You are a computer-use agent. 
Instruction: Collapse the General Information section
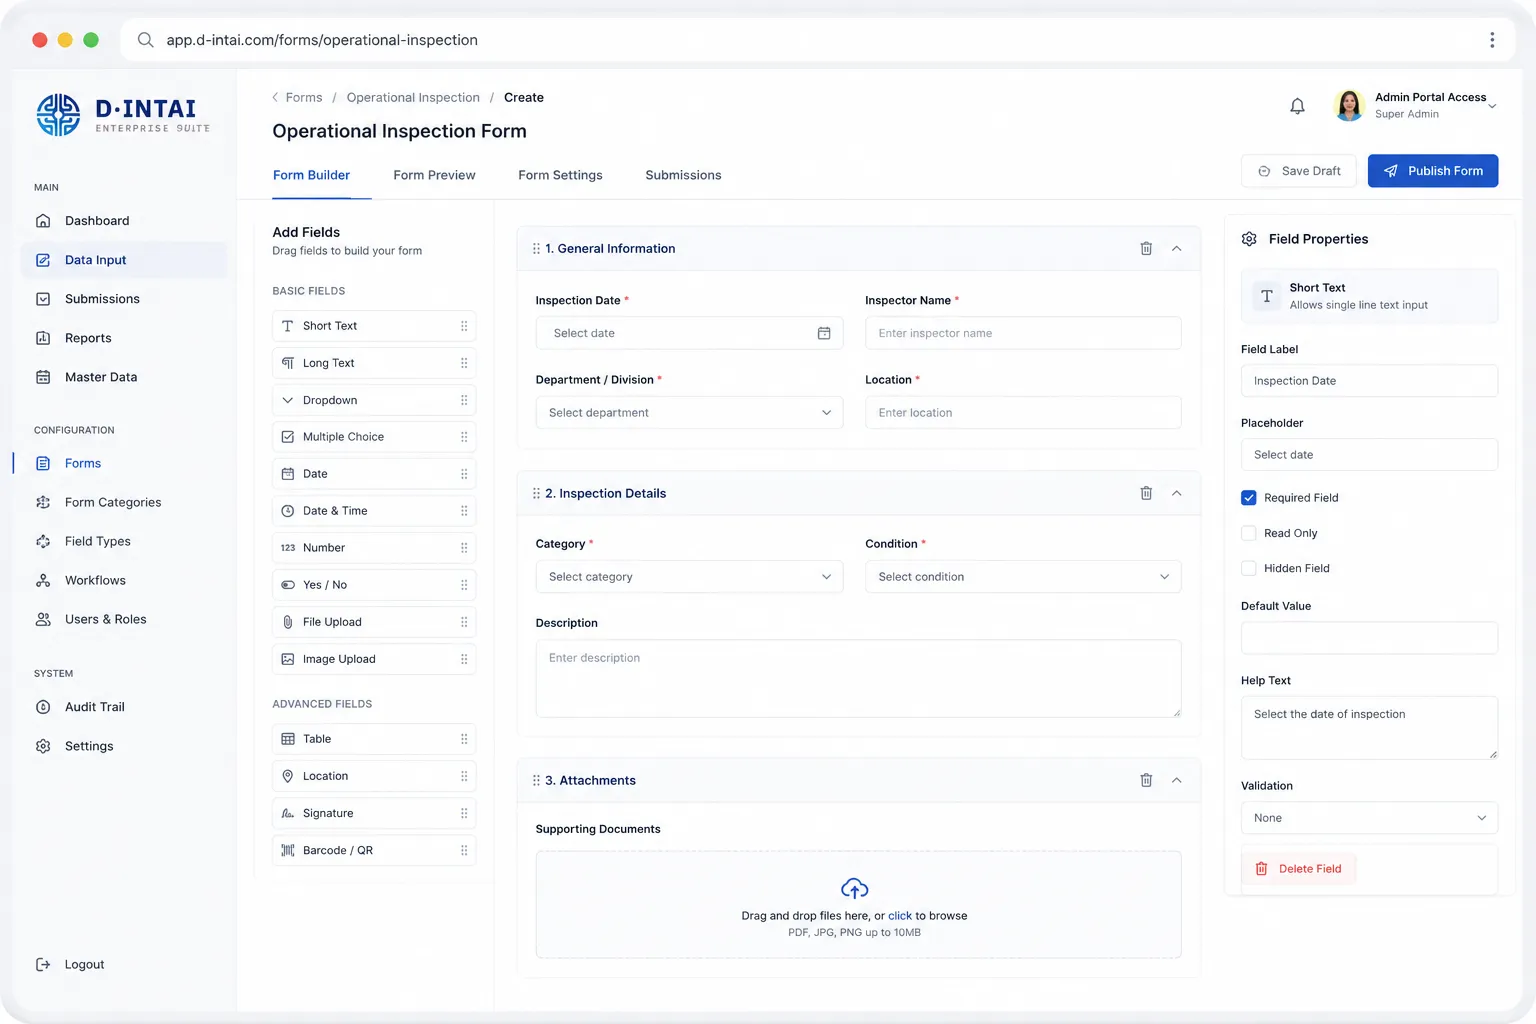pos(1177,249)
